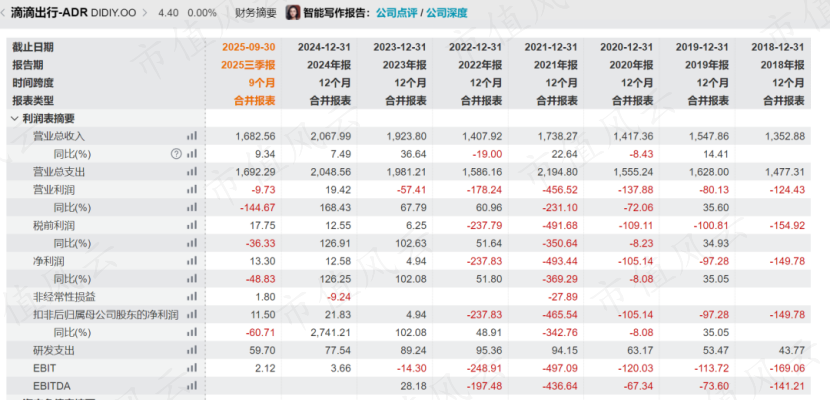830x400 pixels.
Task: Click AI assistant avatar icon
Action: point(294,13)
